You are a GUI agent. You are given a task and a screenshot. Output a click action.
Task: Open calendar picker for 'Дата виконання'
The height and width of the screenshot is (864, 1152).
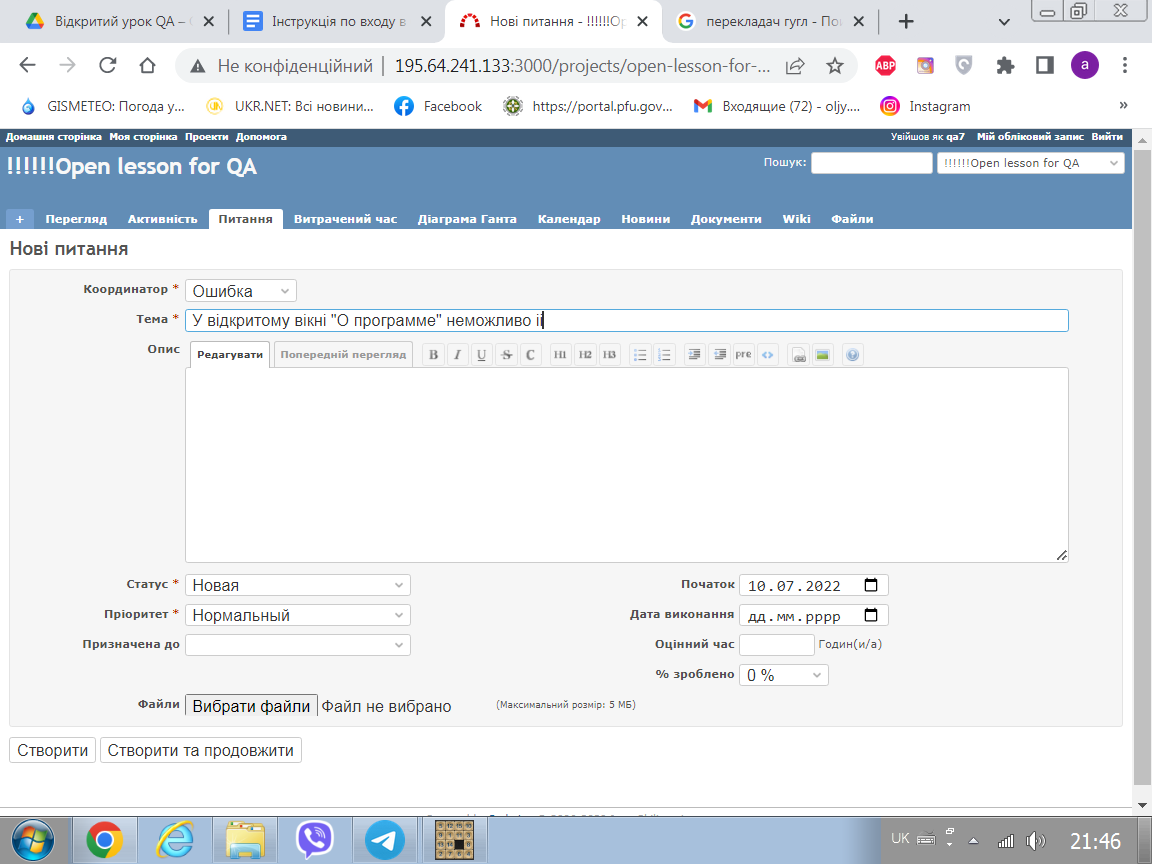[871, 615]
